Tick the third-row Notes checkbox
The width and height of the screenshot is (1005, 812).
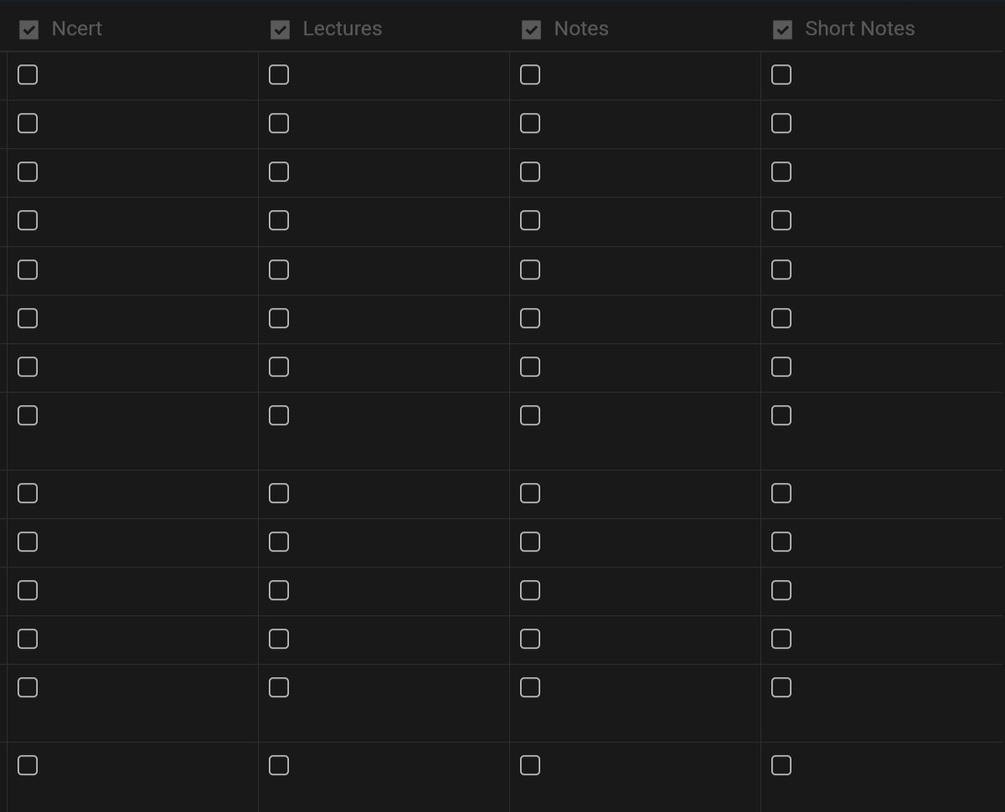pos(530,172)
